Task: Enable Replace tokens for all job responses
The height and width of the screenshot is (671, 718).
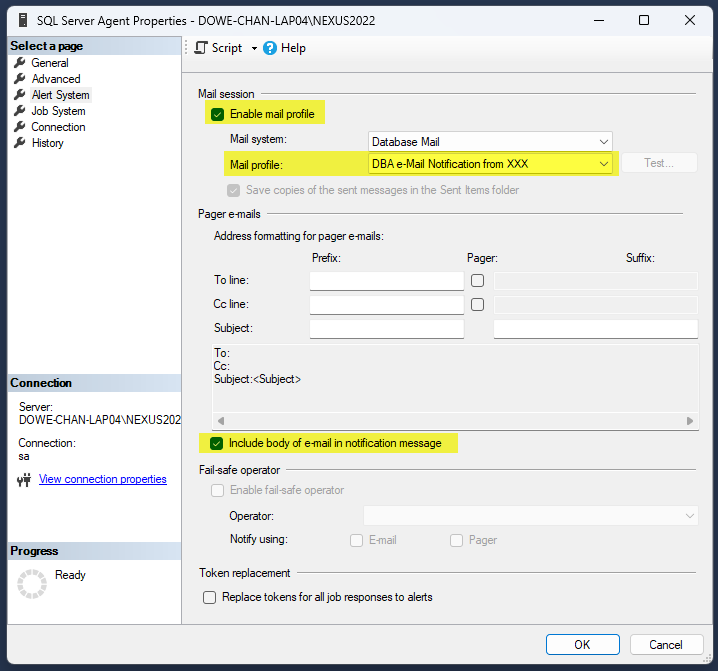Action: click(210, 597)
